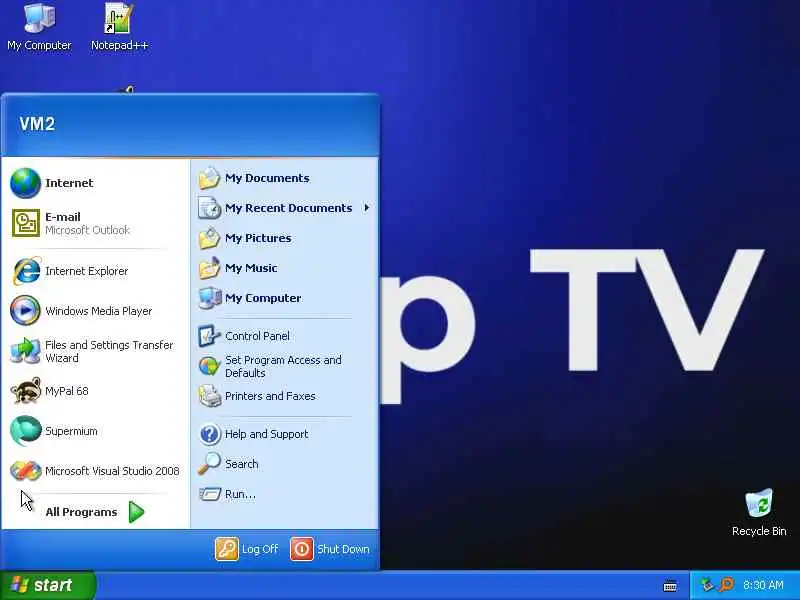800x600 pixels.
Task: Click the 8:30 AM taskbar clock
Action: [763, 585]
